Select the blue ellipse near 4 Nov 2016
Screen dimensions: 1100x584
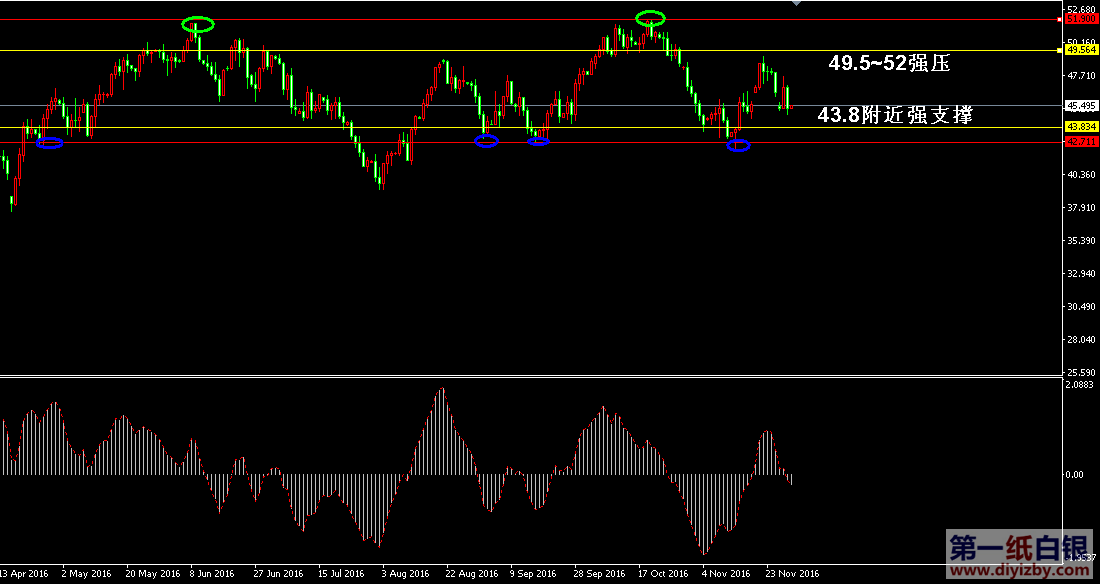point(738,146)
